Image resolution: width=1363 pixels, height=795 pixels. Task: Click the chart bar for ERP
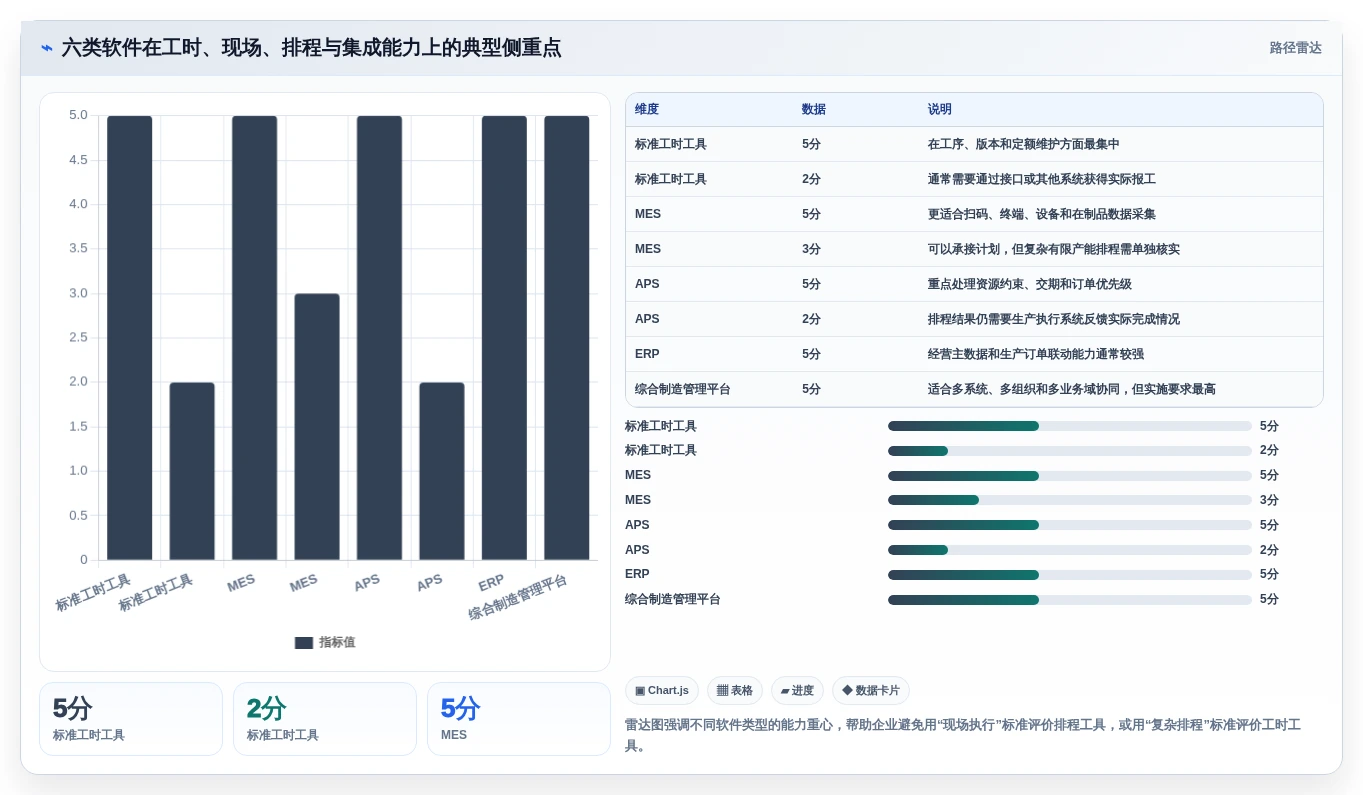coord(504,338)
